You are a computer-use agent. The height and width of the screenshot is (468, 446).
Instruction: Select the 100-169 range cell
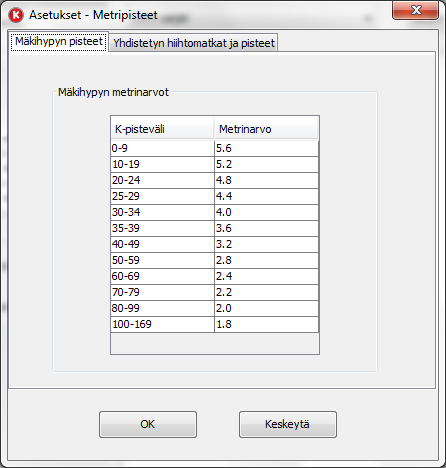click(x=162, y=324)
